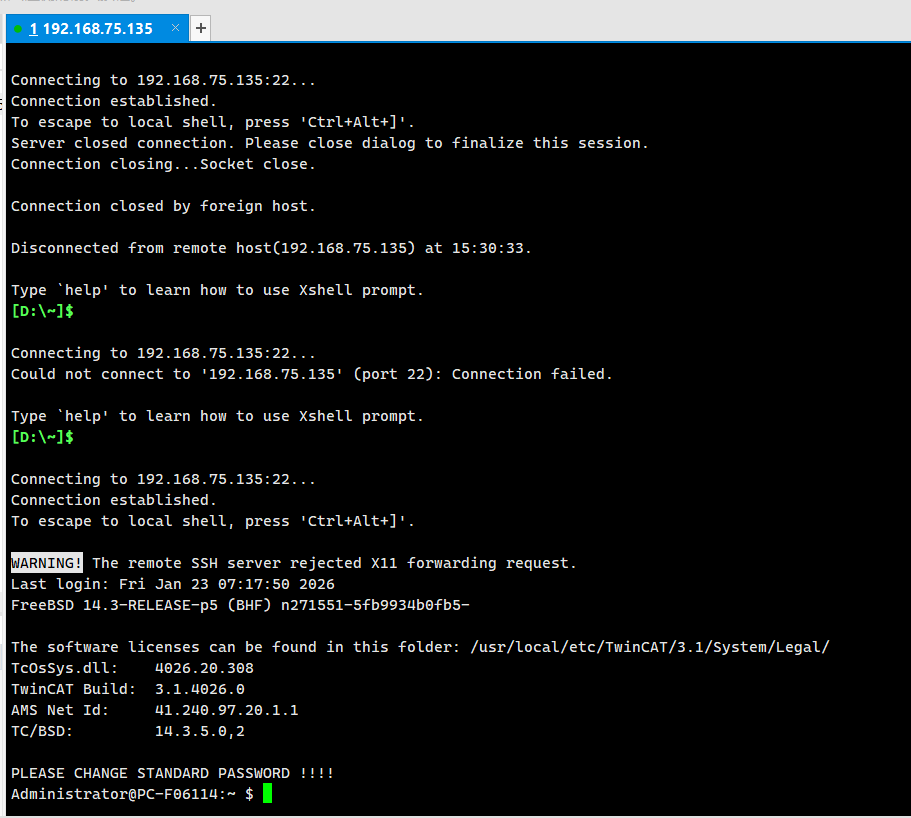Click the Administrator@PC-F06114 shell prompt
The image size is (911, 818).
[x=125, y=794]
